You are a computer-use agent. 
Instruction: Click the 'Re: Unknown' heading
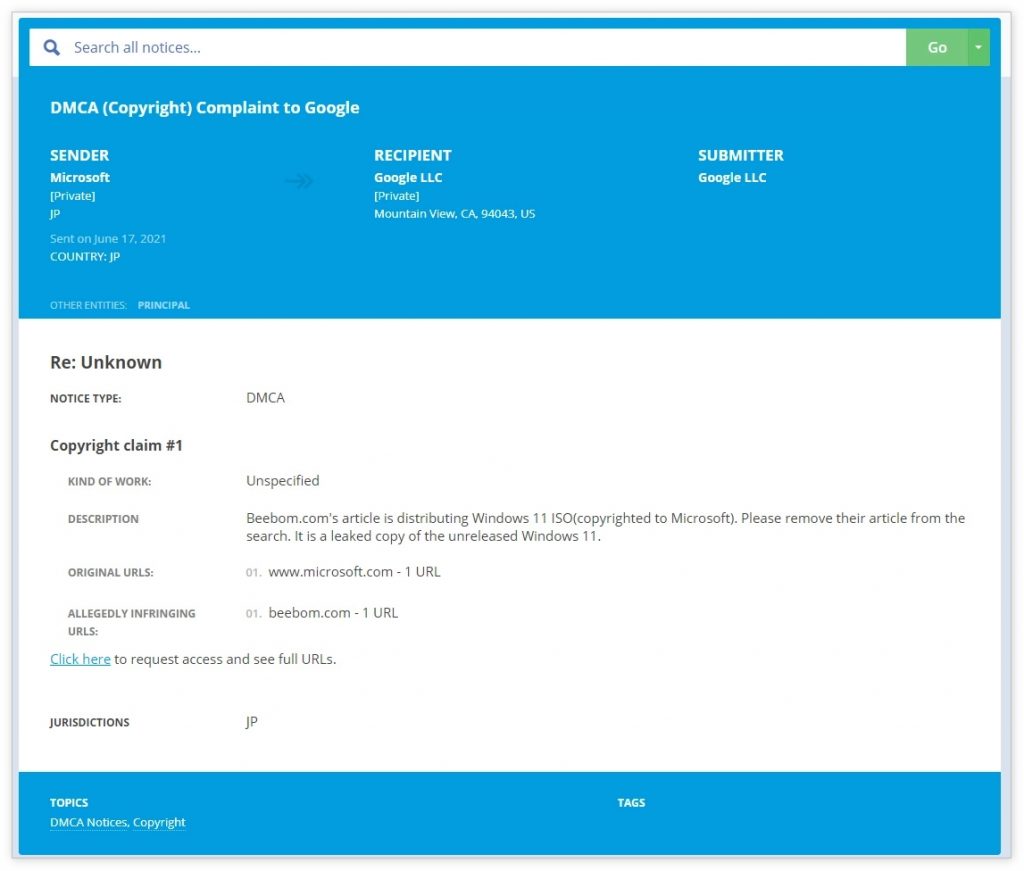pos(106,362)
